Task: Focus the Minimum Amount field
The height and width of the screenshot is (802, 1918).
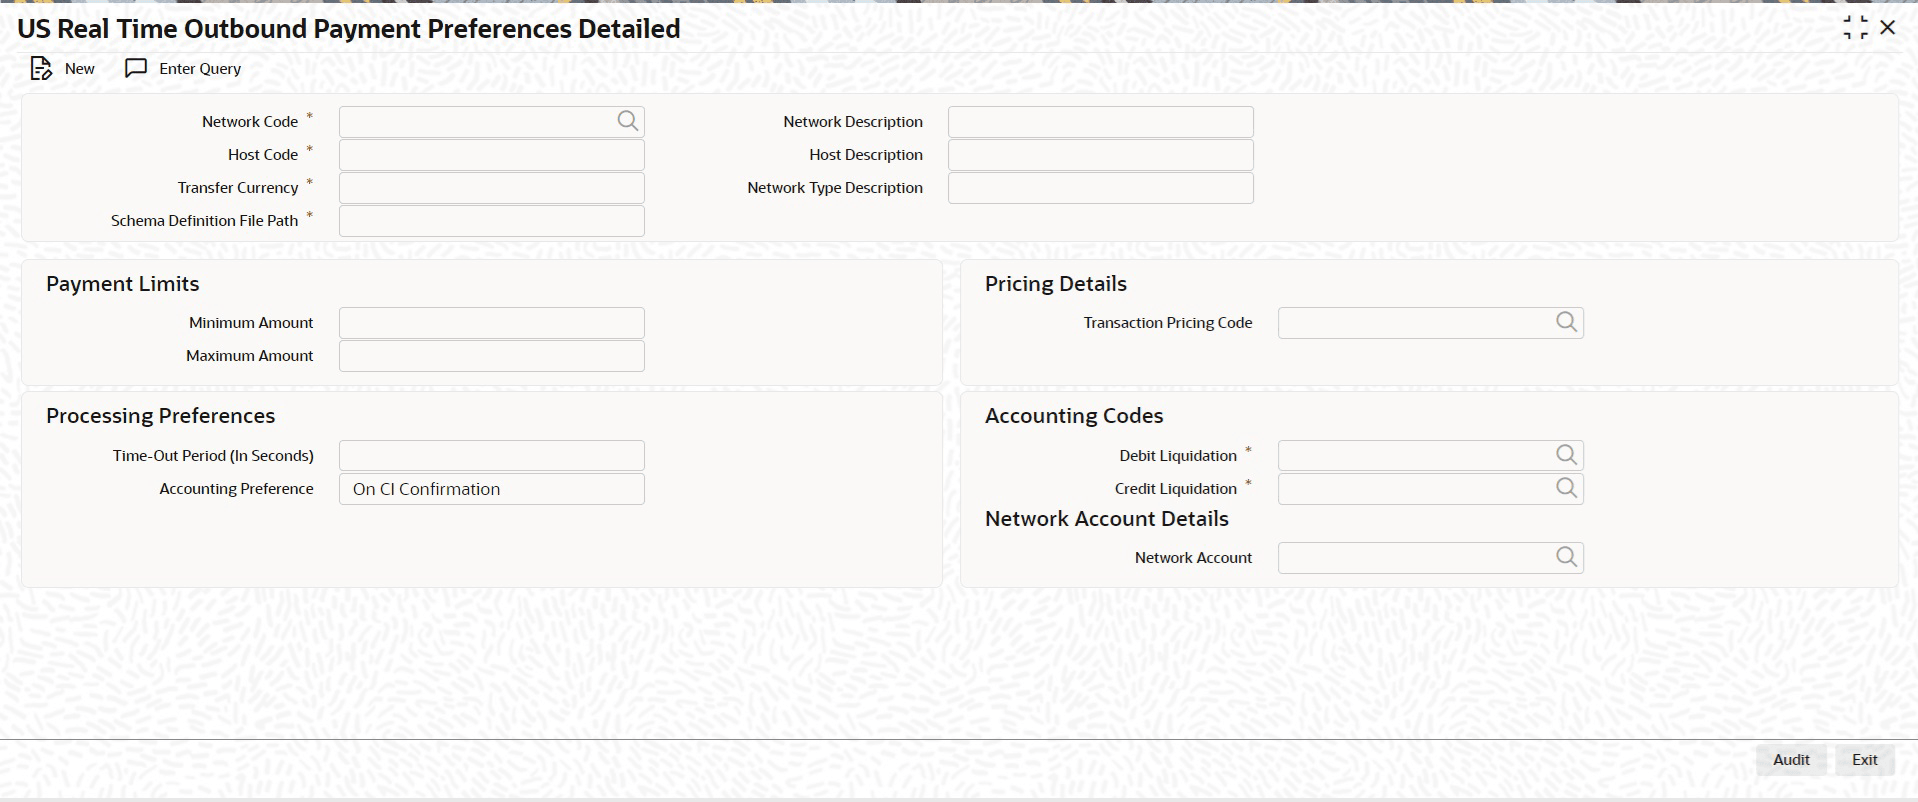Action: 492,323
